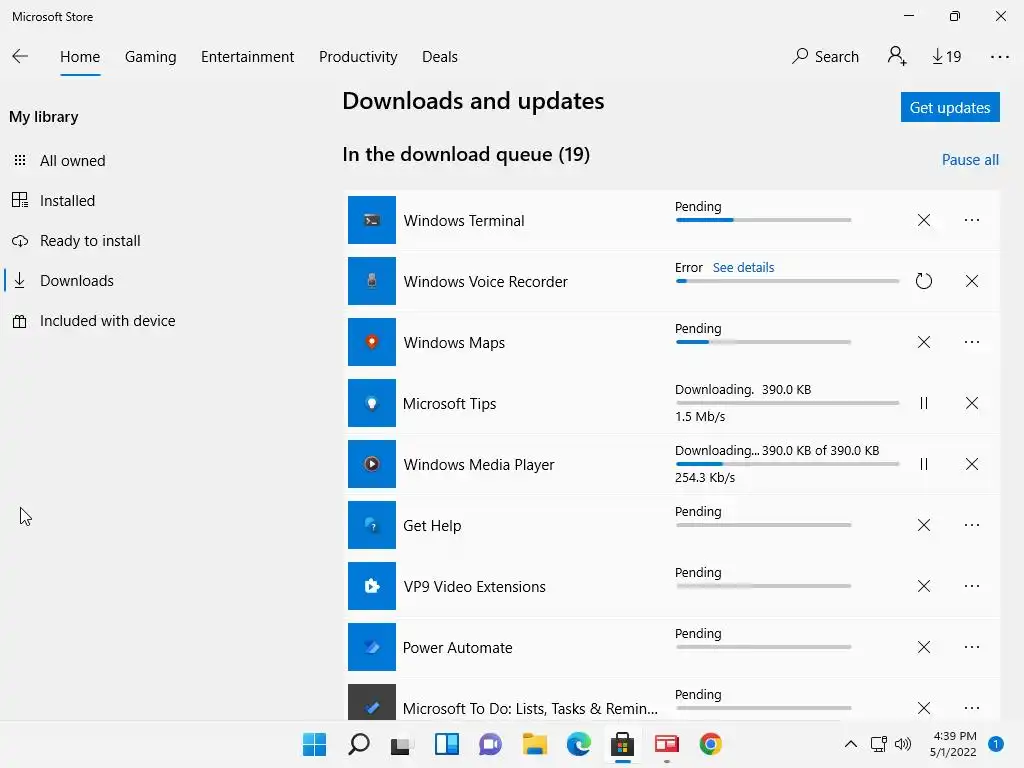This screenshot has height=768, width=1024.
Task: Click the Microsoft Tips app icon
Action: (x=372, y=403)
